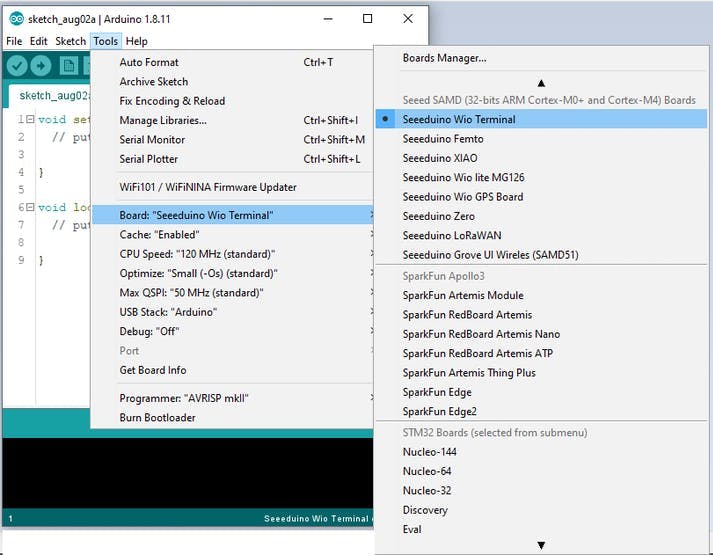Select Seeeduino Femto board
The width and height of the screenshot is (713, 555).
pos(541,139)
